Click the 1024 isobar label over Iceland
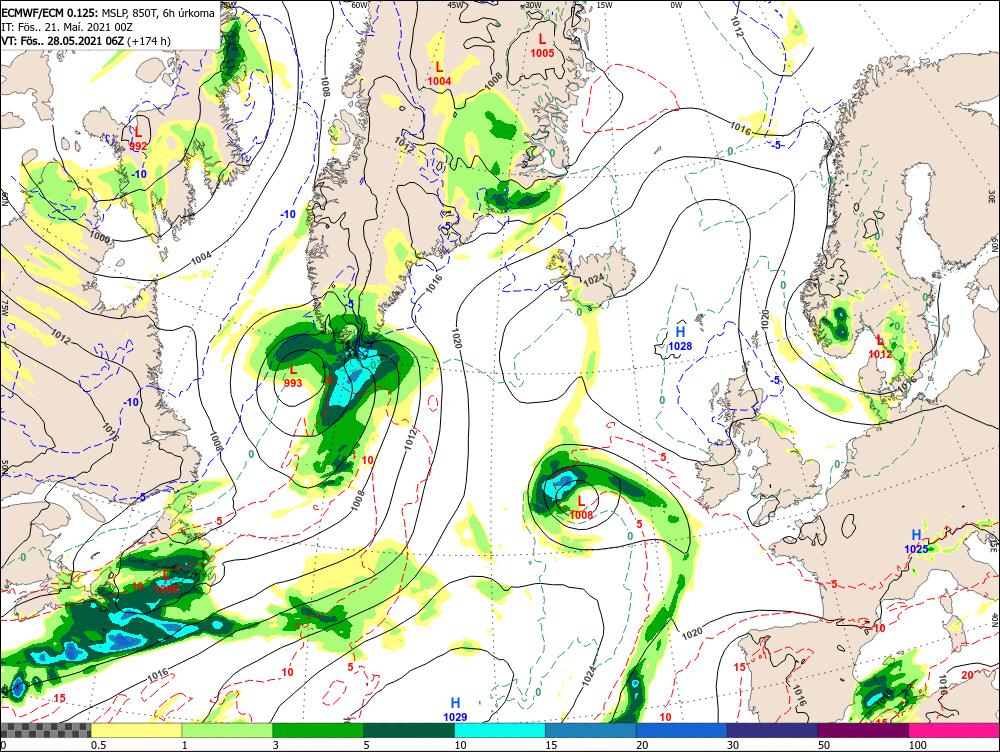 pos(593,279)
